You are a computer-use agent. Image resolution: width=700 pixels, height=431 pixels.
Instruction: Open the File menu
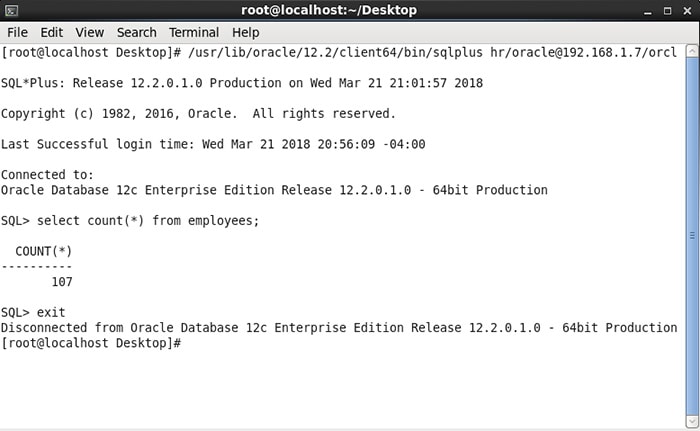17,32
